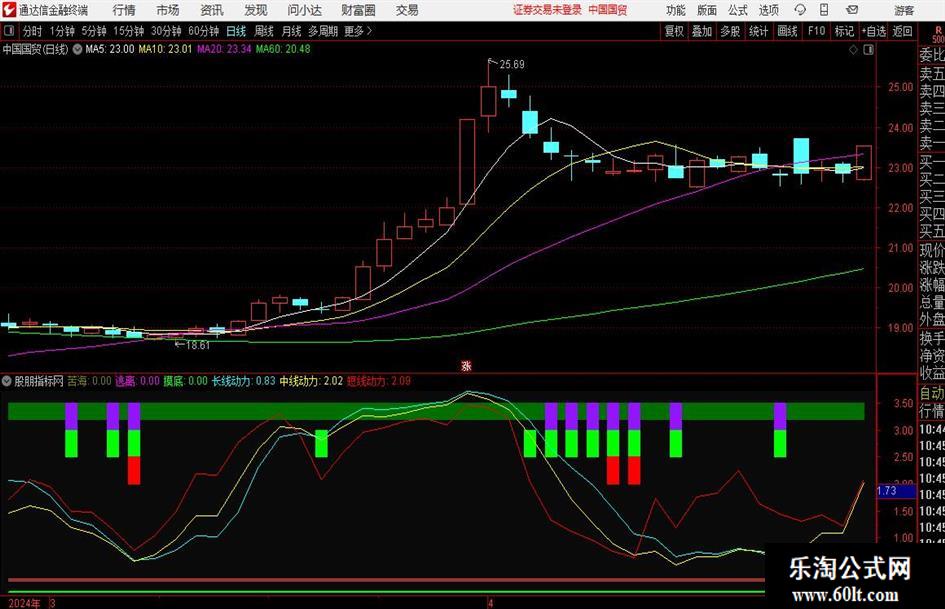945x609 pixels.
Task: Click the customer service headset icon
Action: [x=800, y=10]
